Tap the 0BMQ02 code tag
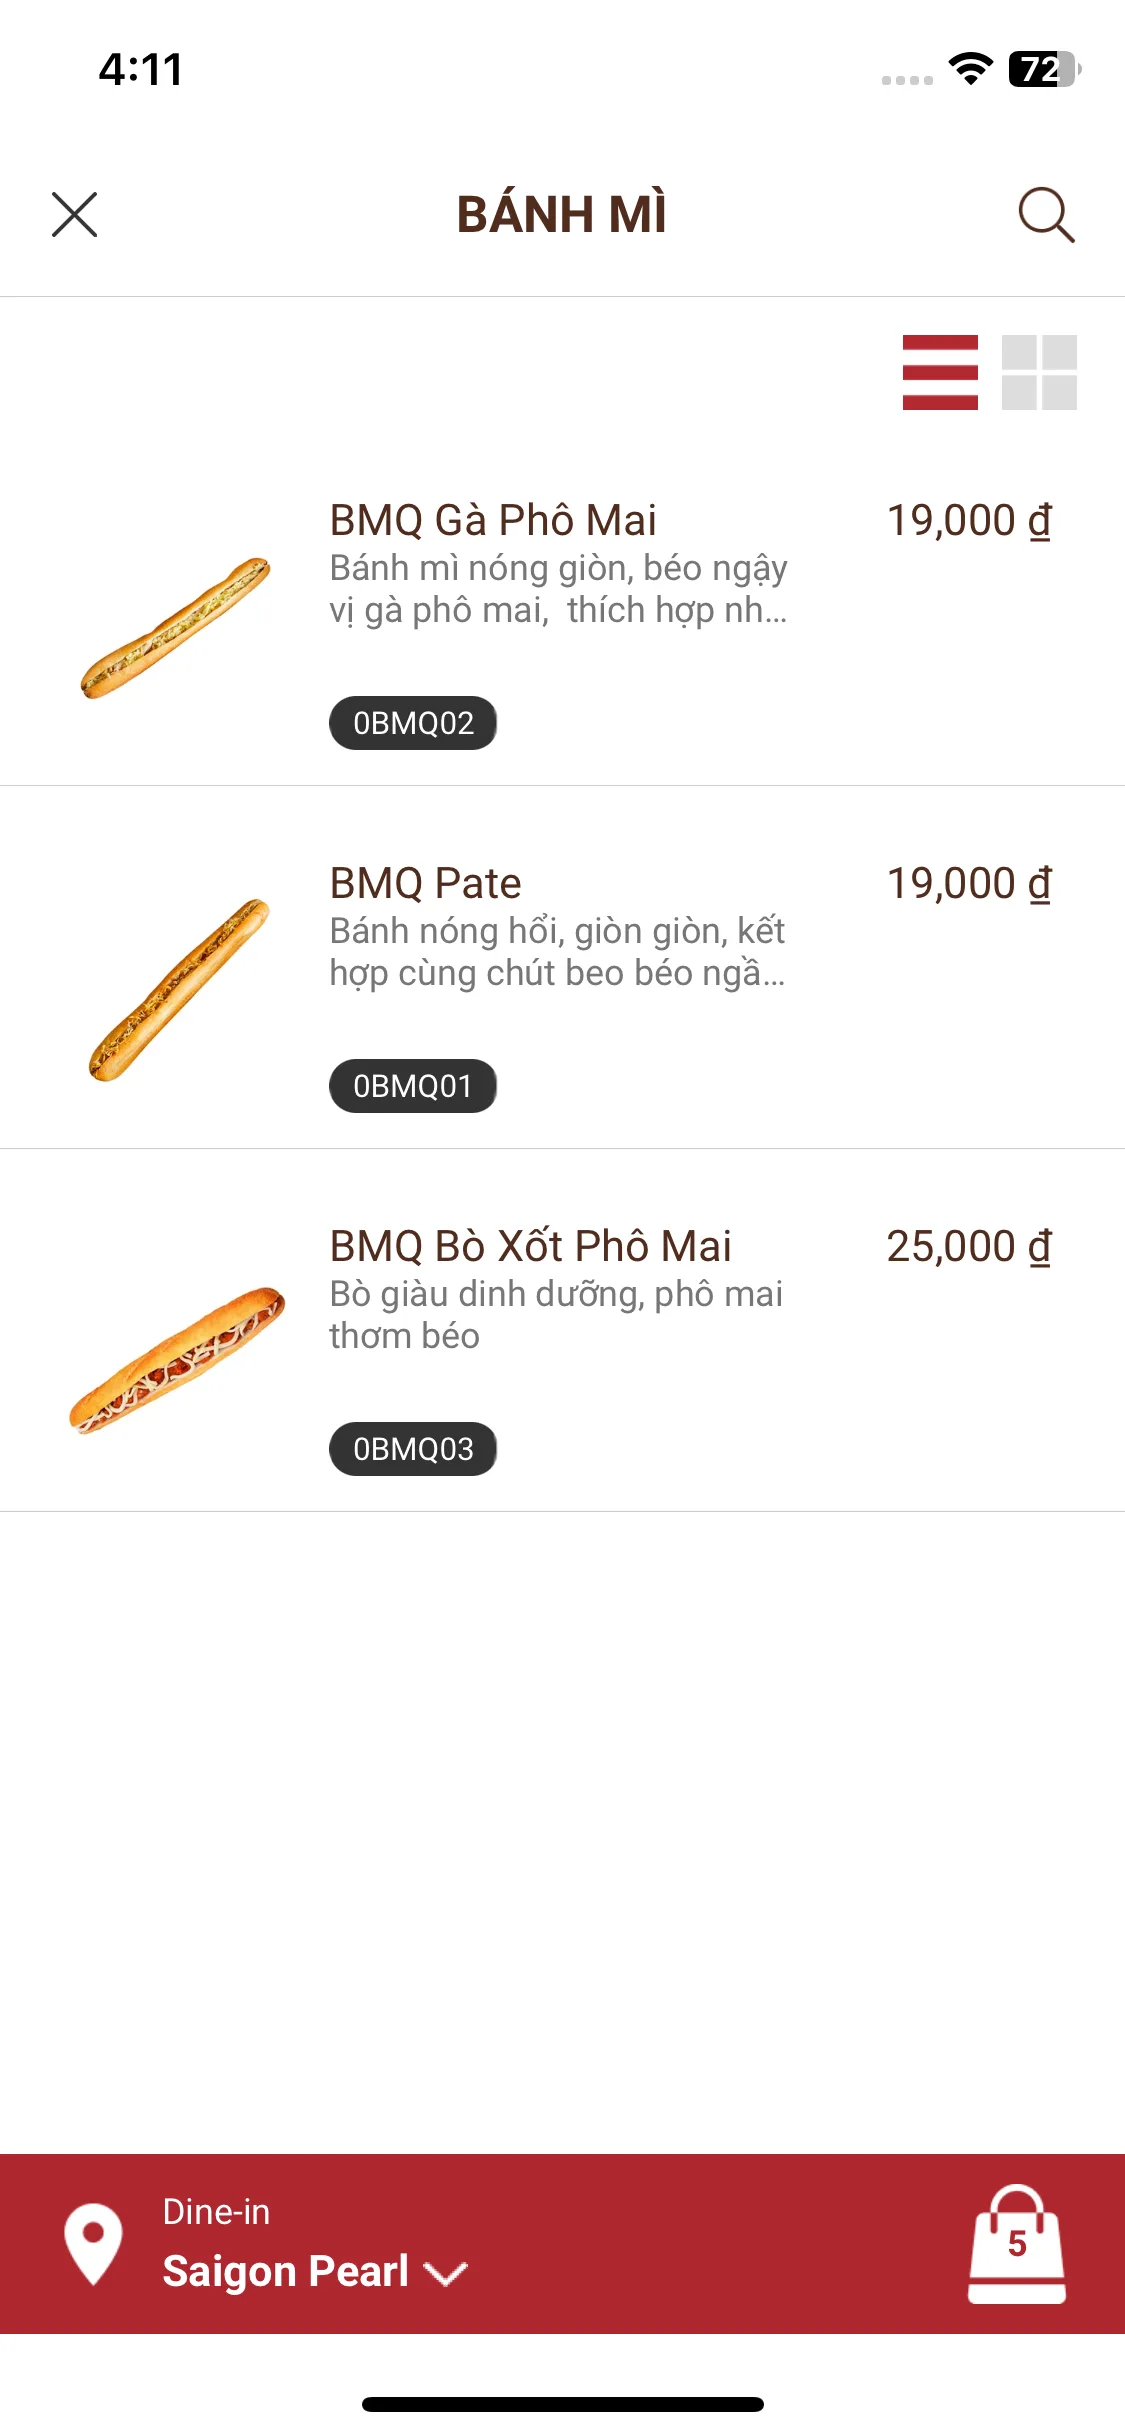Viewport: 1125px width, 2436px height. (413, 723)
